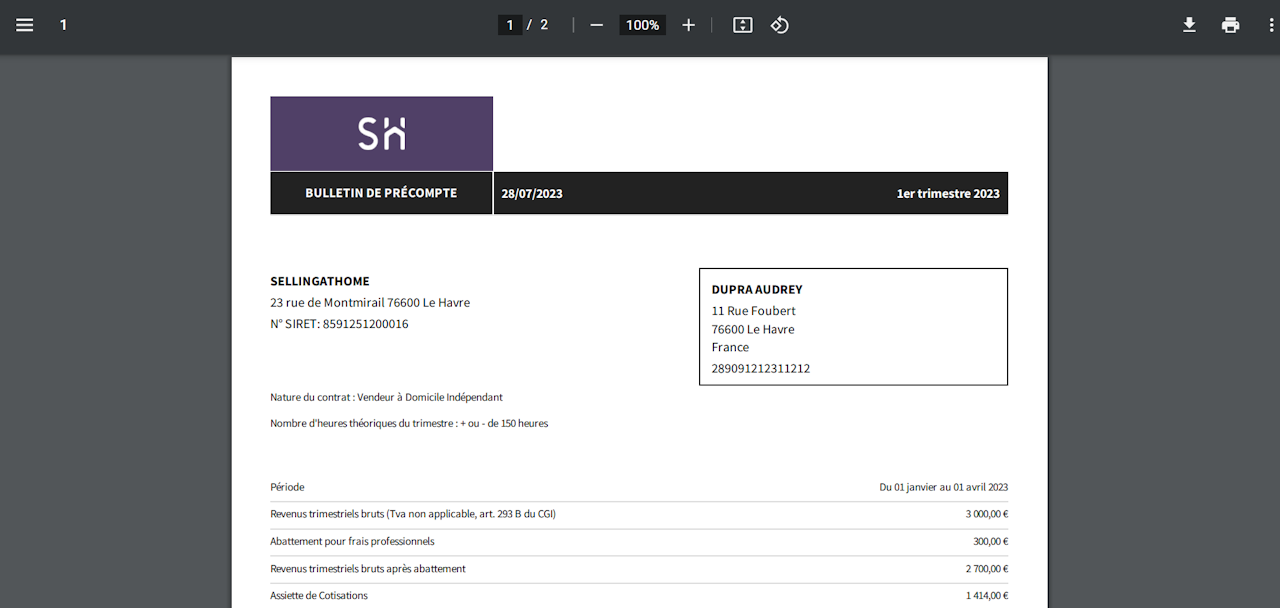This screenshot has width=1280, height=608.
Task: Click the fit to page icon
Action: coord(742,25)
